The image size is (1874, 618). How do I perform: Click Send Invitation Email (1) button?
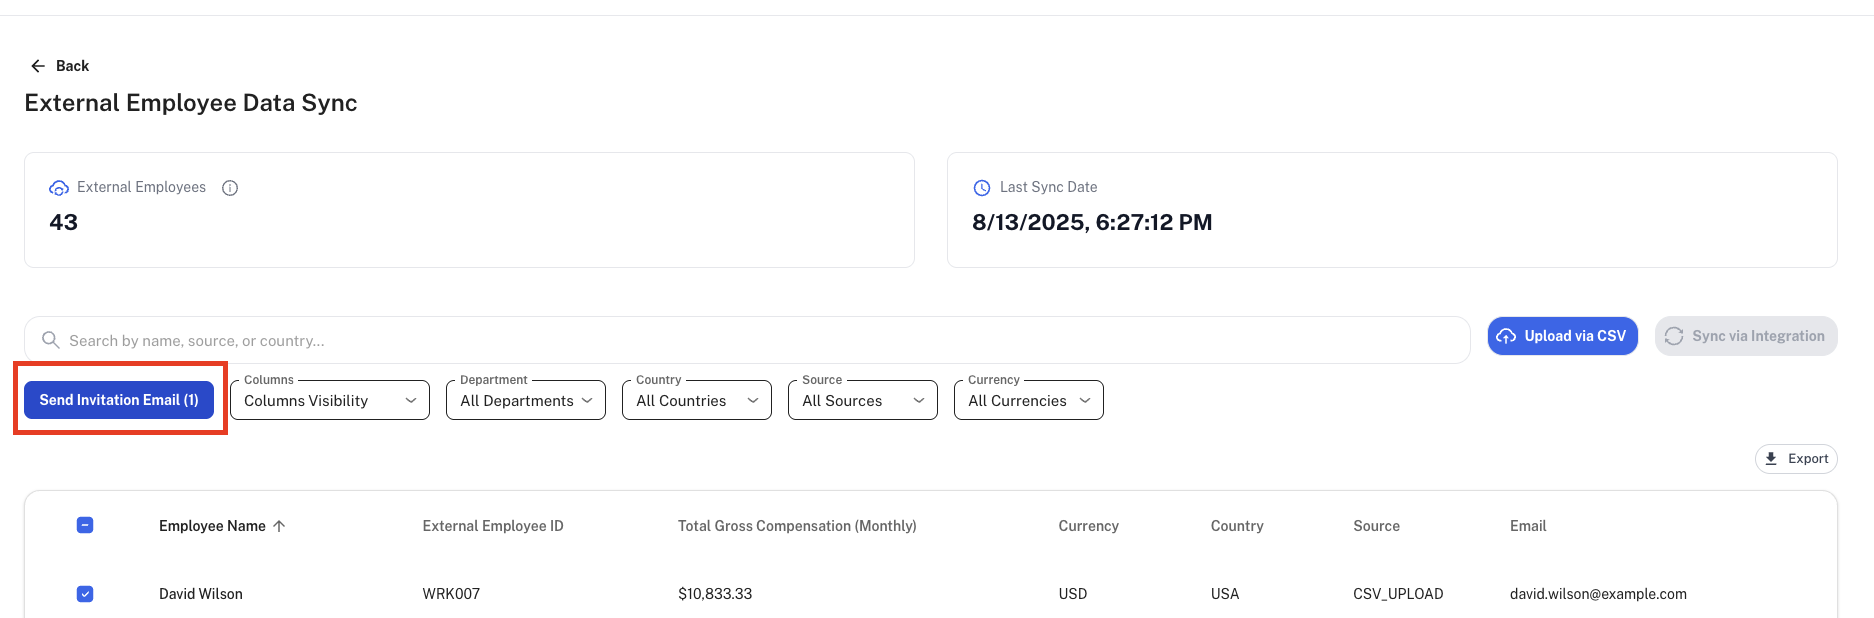coord(119,400)
